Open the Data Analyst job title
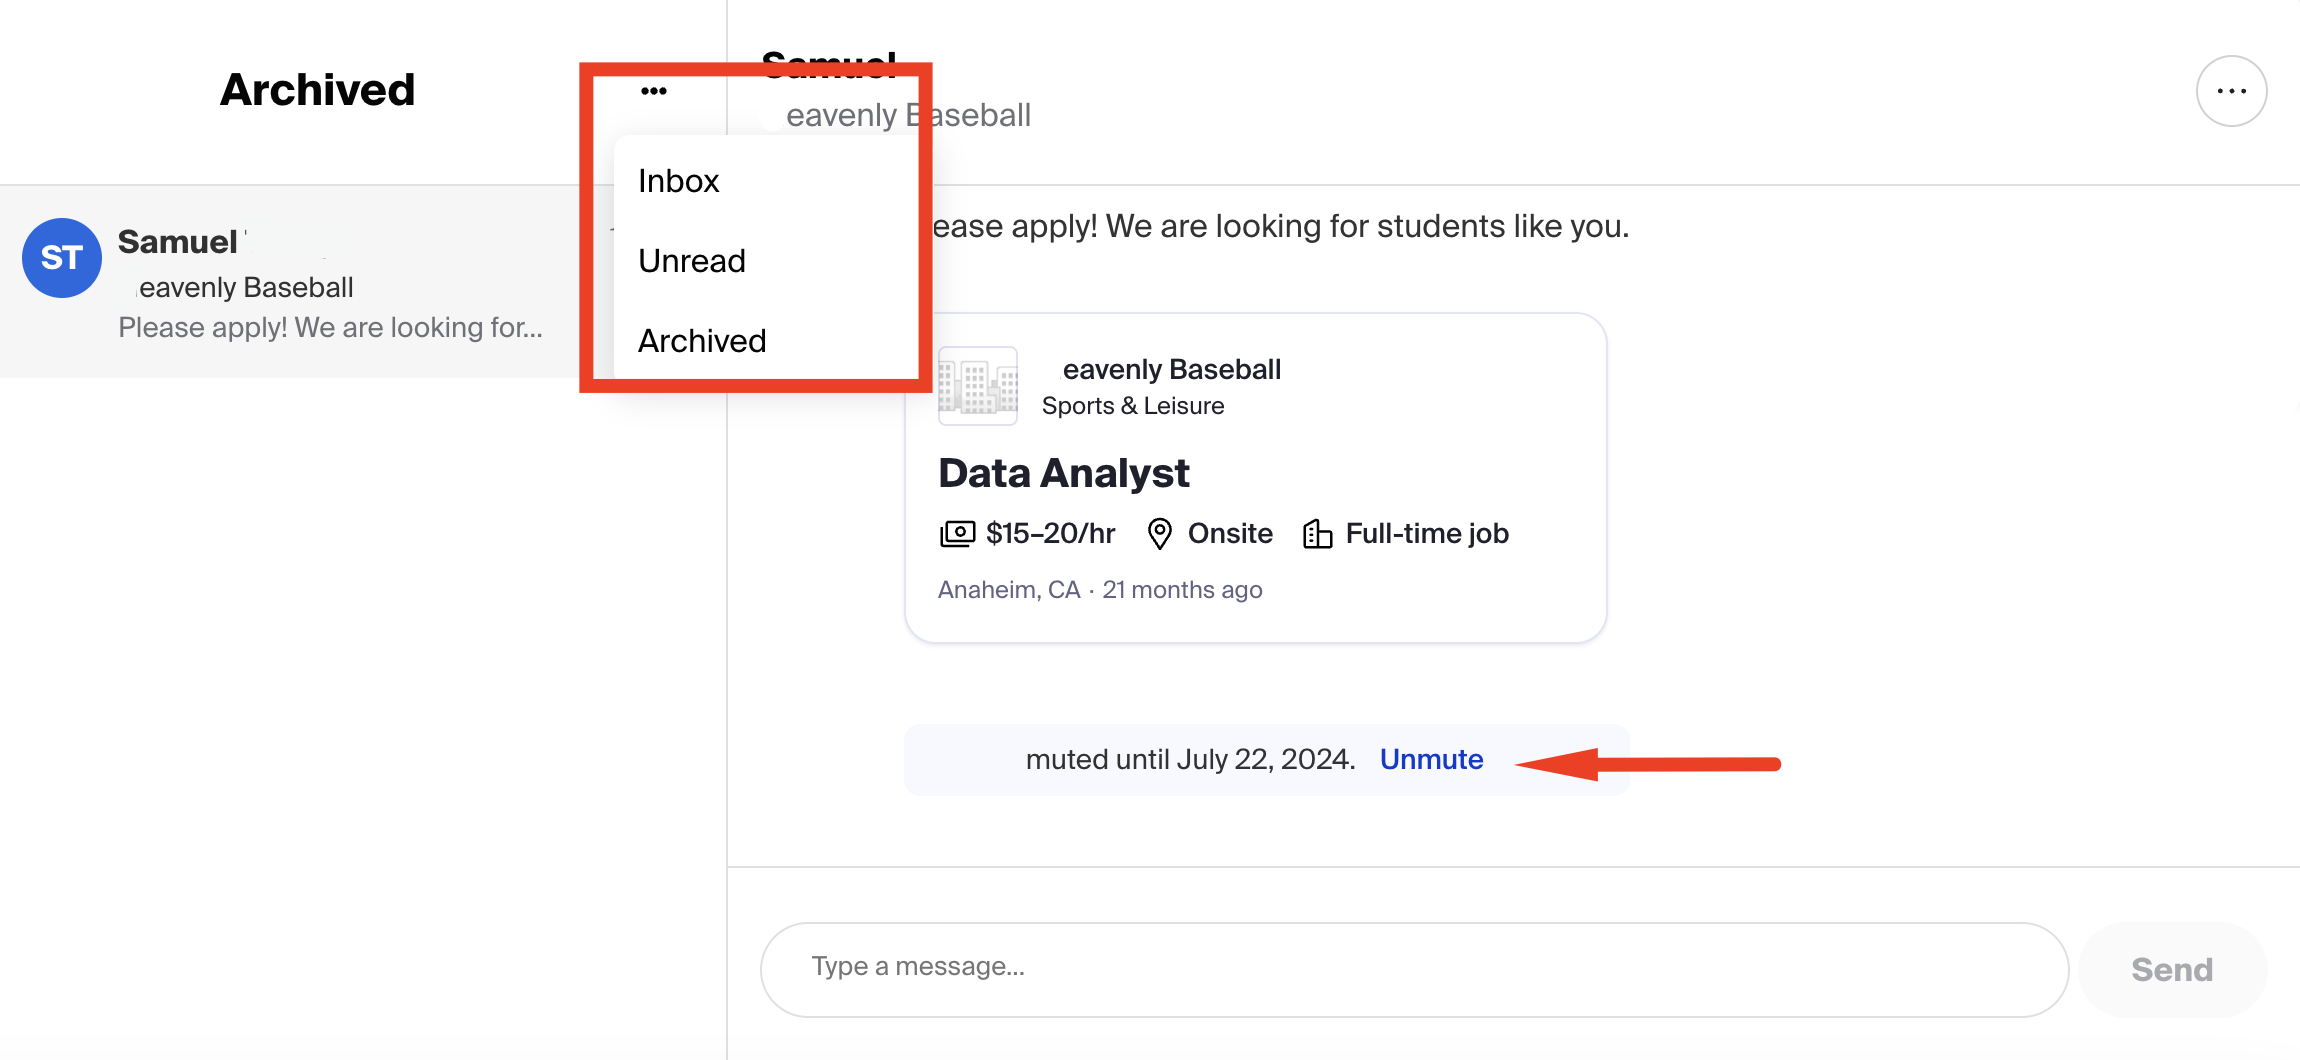 click(1064, 473)
